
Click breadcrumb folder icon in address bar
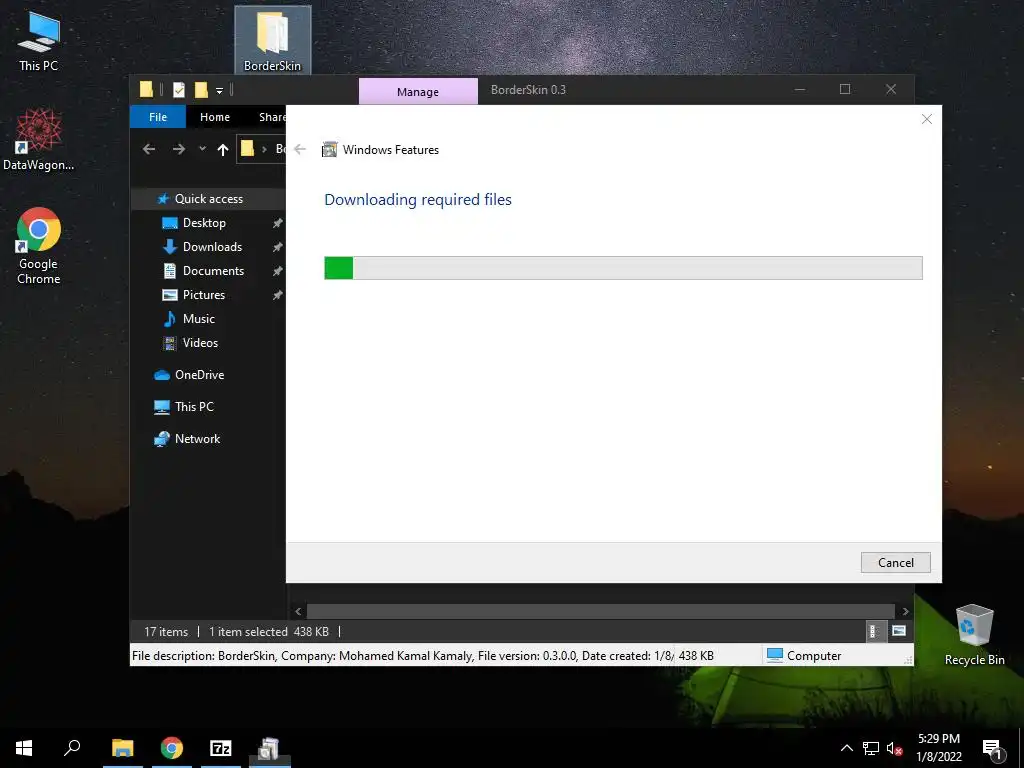point(248,149)
